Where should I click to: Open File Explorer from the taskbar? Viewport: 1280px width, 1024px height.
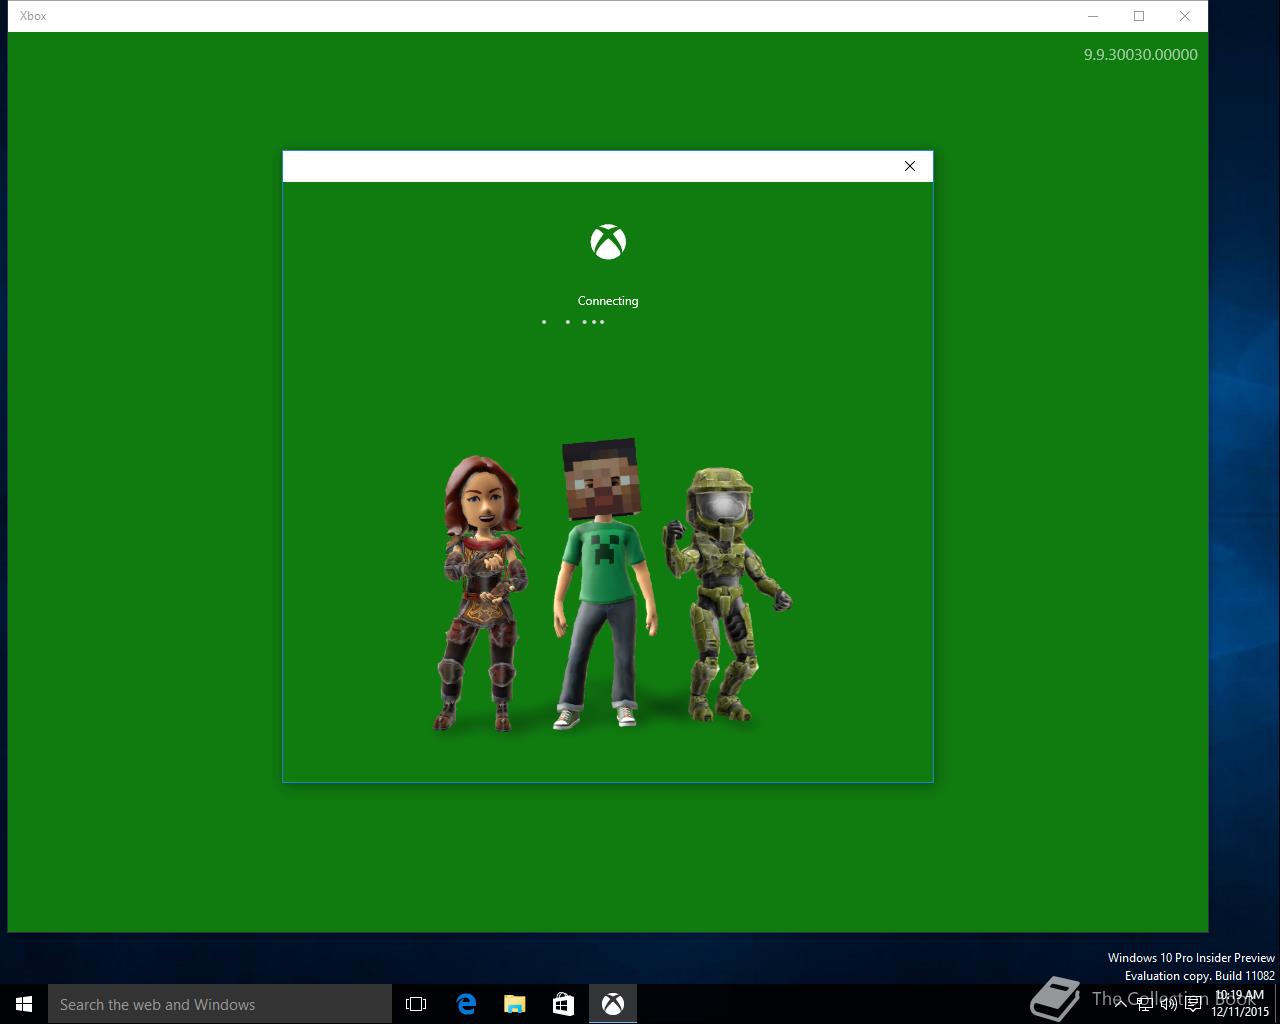point(515,1004)
